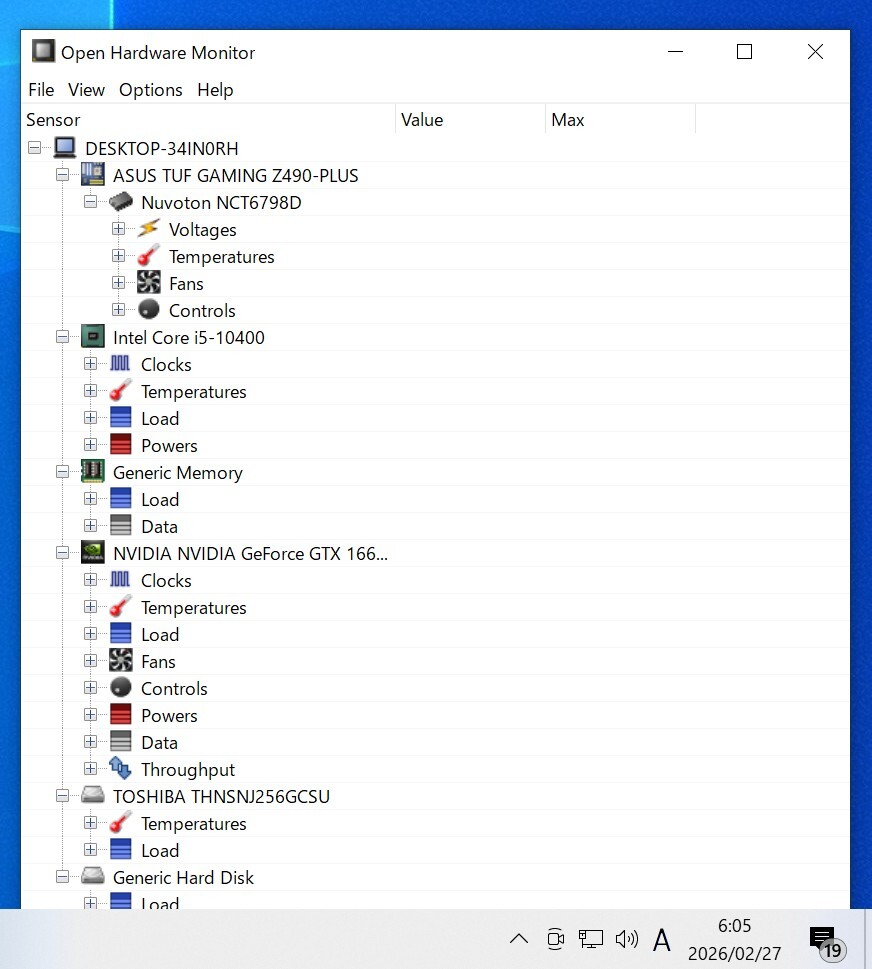Select the Controls row under Nuvoton NCT6798D

coord(436,310)
